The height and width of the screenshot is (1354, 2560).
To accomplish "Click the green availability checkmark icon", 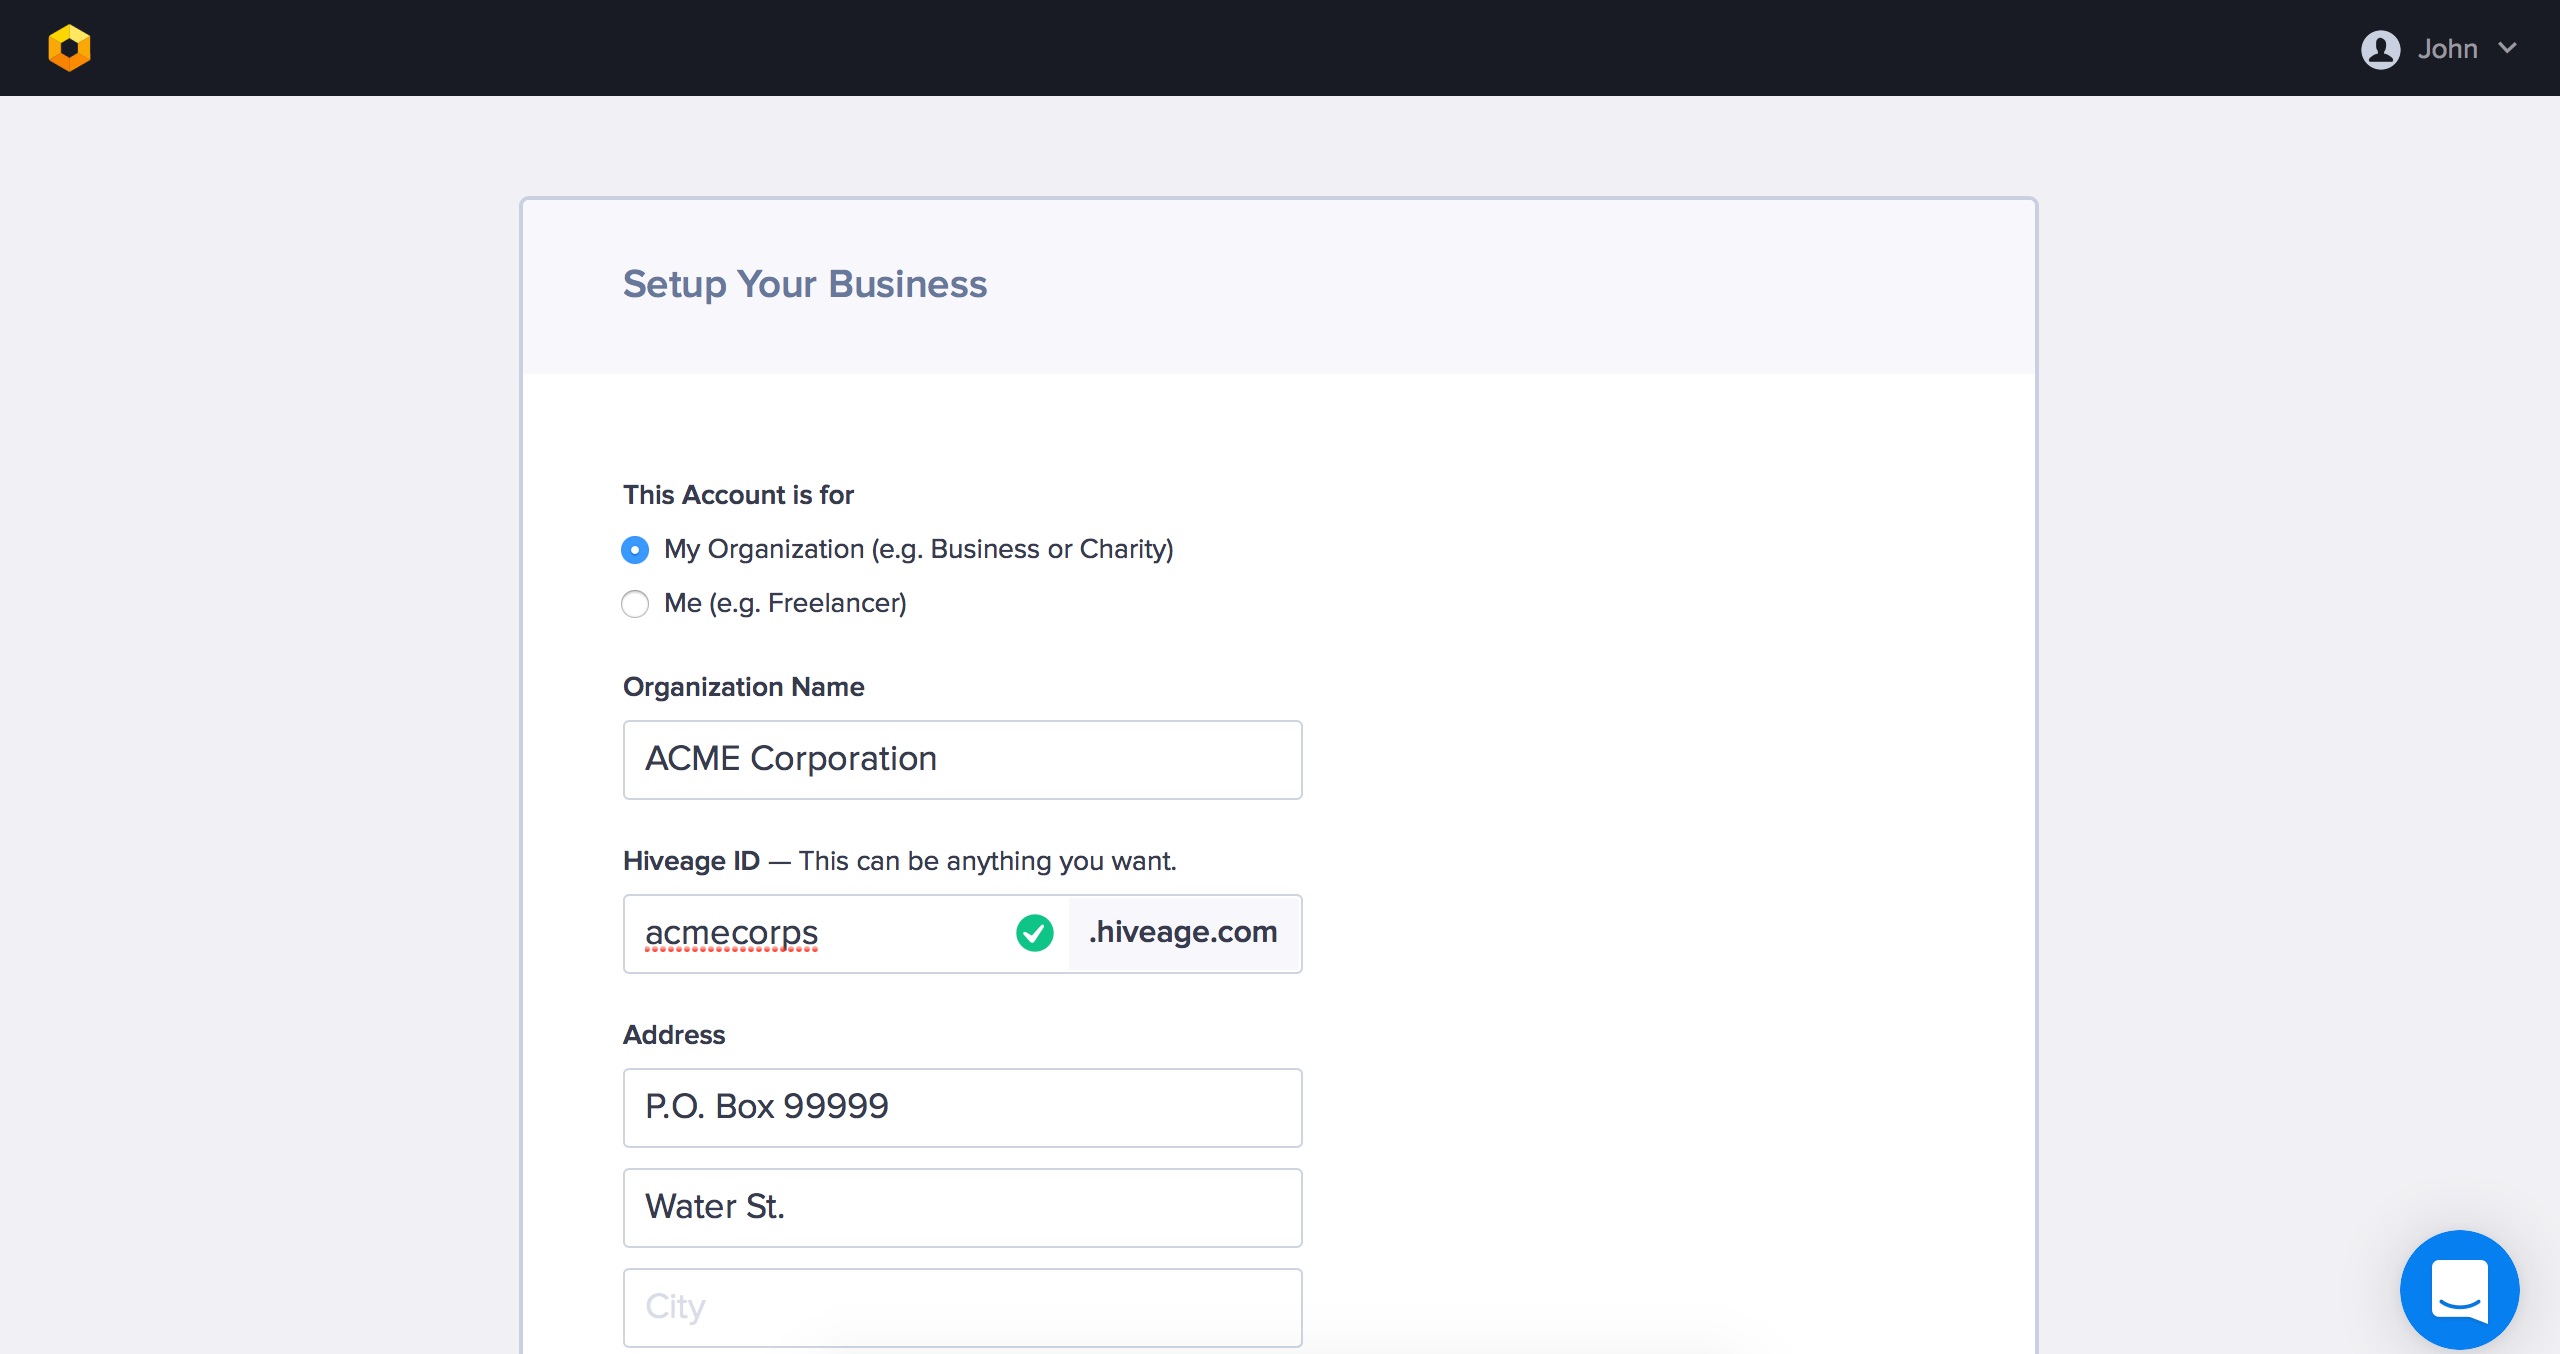I will [x=1034, y=933].
